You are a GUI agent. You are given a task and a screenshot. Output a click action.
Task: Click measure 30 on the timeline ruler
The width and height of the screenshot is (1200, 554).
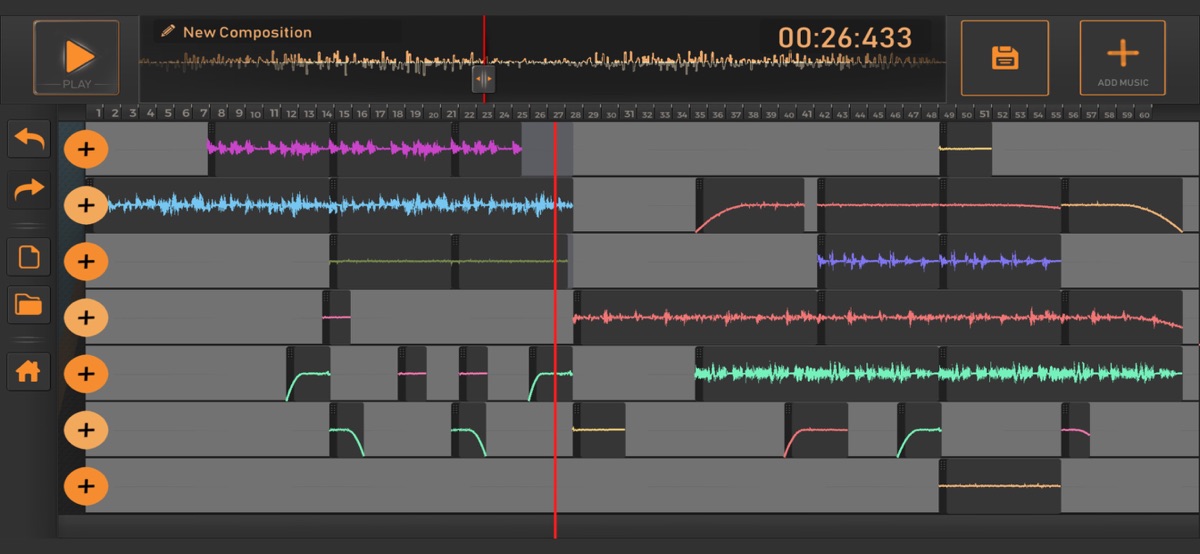point(611,114)
